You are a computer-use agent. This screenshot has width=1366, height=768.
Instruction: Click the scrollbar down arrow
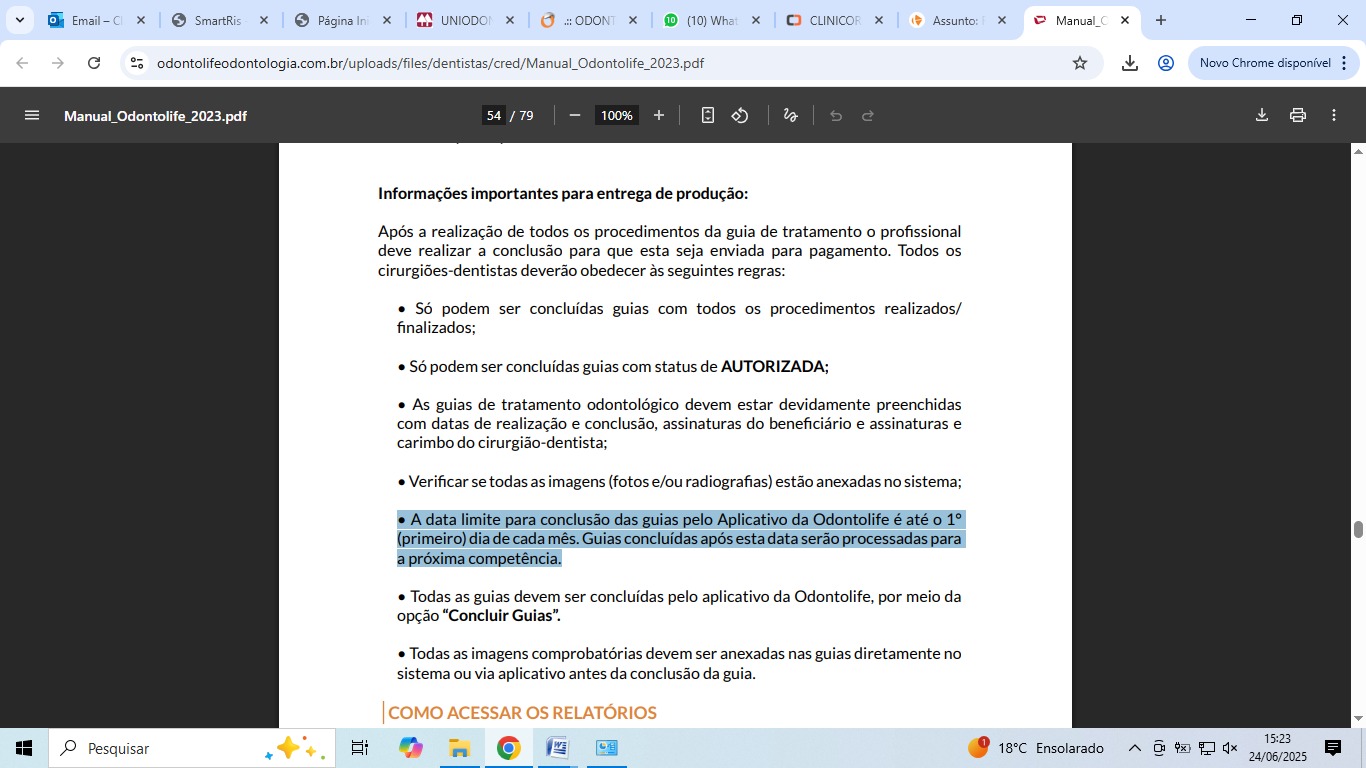[1358, 719]
